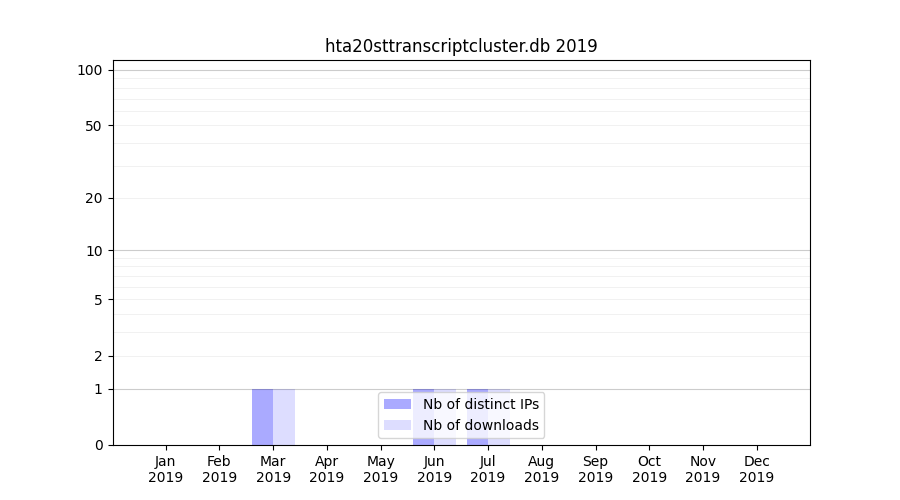Click the 'Nb of distinct IPs' legend label
The width and height of the screenshot is (900, 500).
click(x=480, y=404)
